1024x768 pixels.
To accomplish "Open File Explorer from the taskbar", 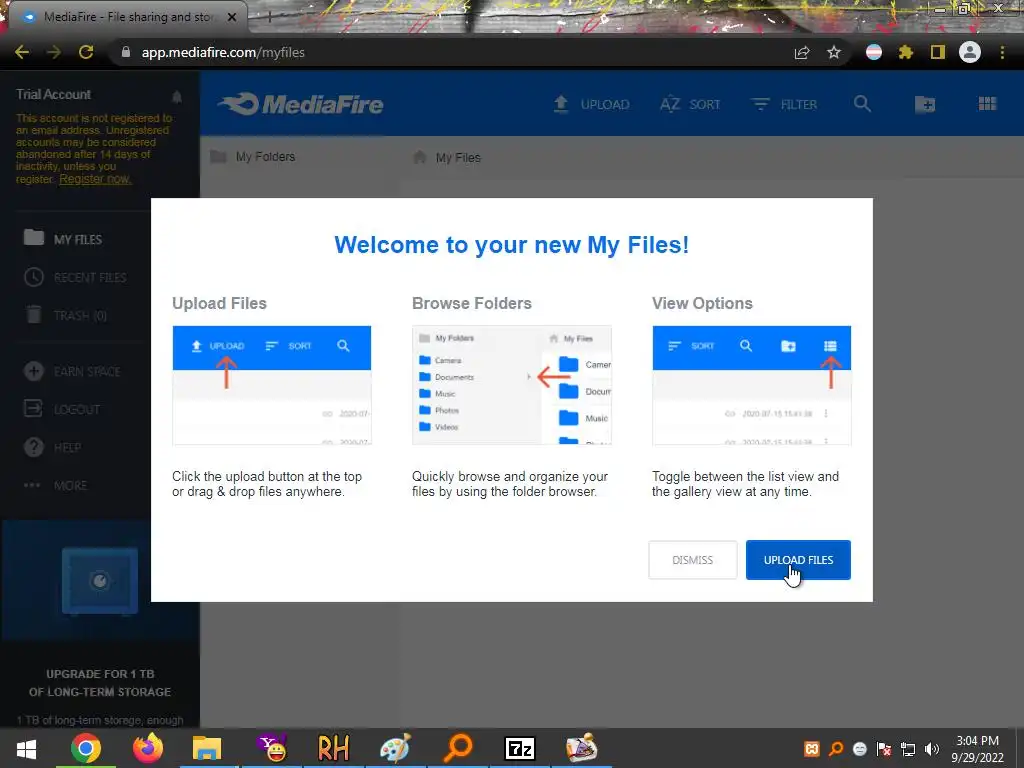I will pyautogui.click(x=208, y=748).
